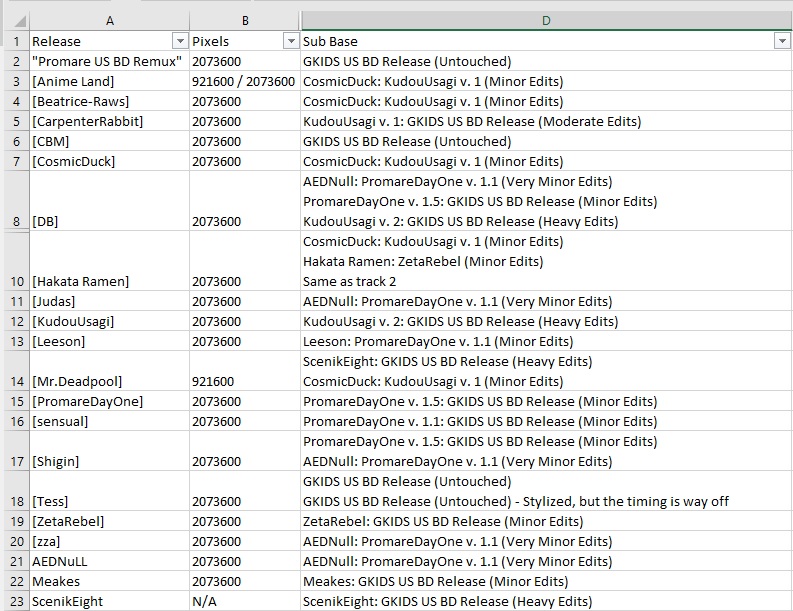Screen dimensions: 793x611
Task: Open the Sub Base column filter dropdown
Action: tap(782, 41)
